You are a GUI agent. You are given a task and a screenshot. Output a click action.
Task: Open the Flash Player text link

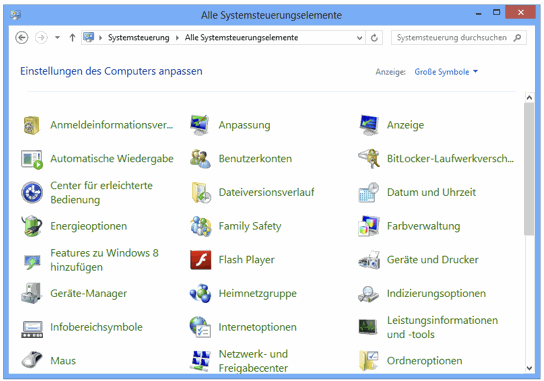[x=246, y=260]
